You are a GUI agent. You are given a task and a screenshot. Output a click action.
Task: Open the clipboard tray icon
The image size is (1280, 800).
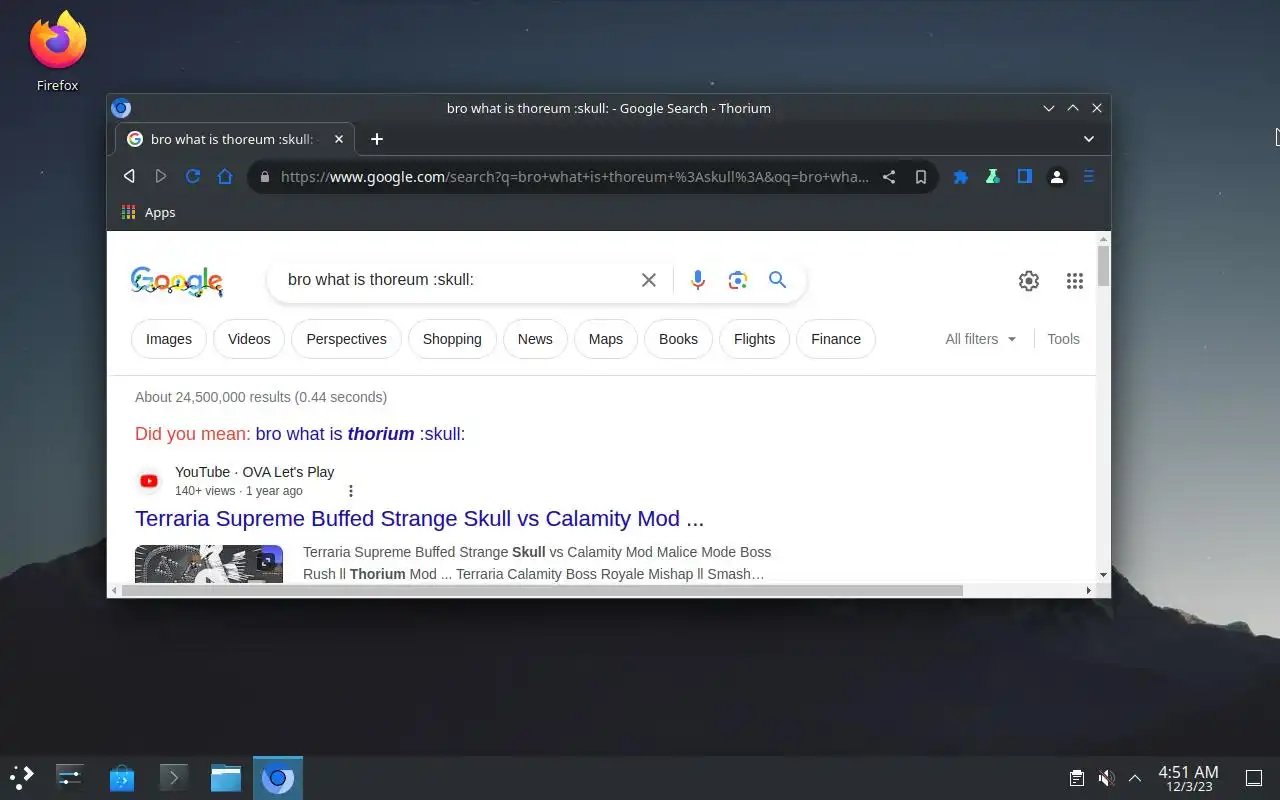tap(1077, 778)
